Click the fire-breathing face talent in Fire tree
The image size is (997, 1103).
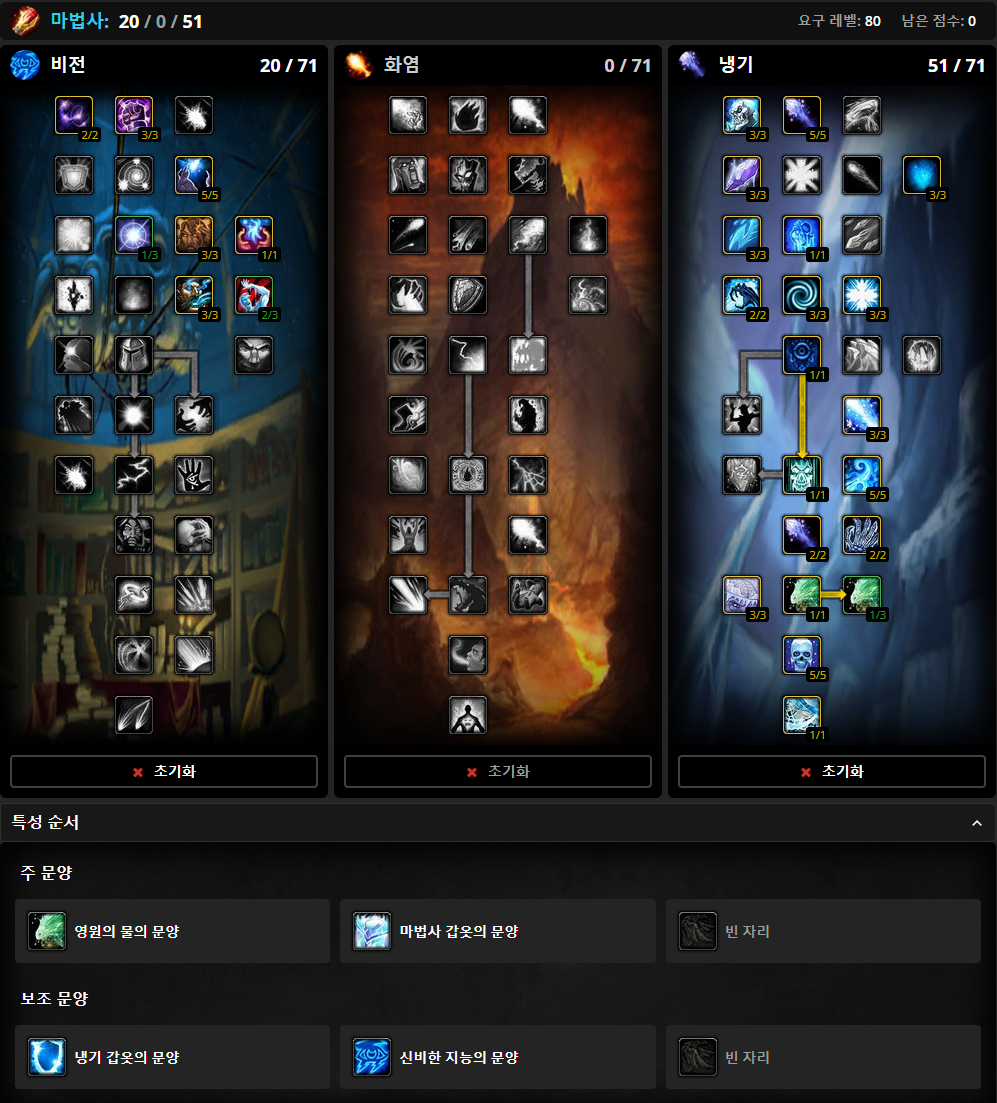click(x=468, y=655)
